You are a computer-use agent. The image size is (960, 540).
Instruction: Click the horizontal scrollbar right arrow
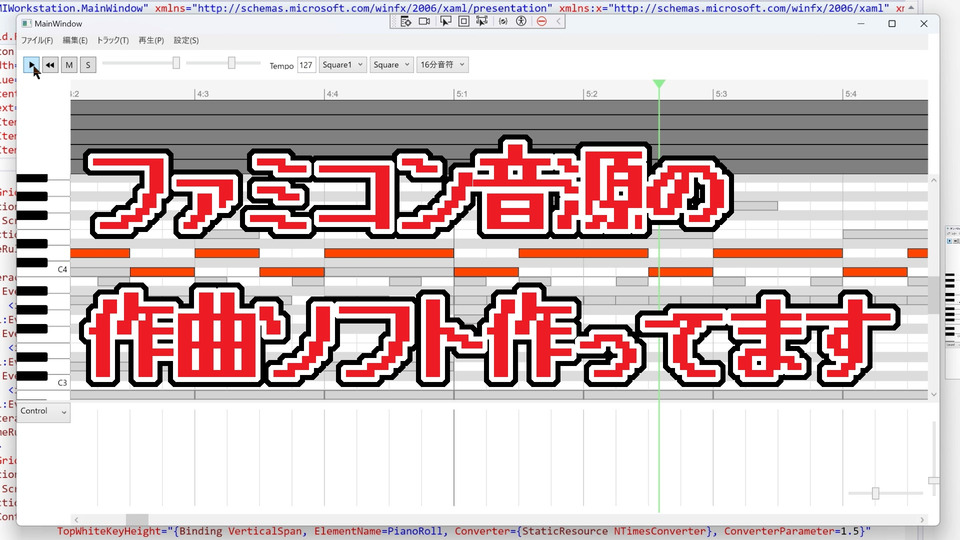pos(923,520)
